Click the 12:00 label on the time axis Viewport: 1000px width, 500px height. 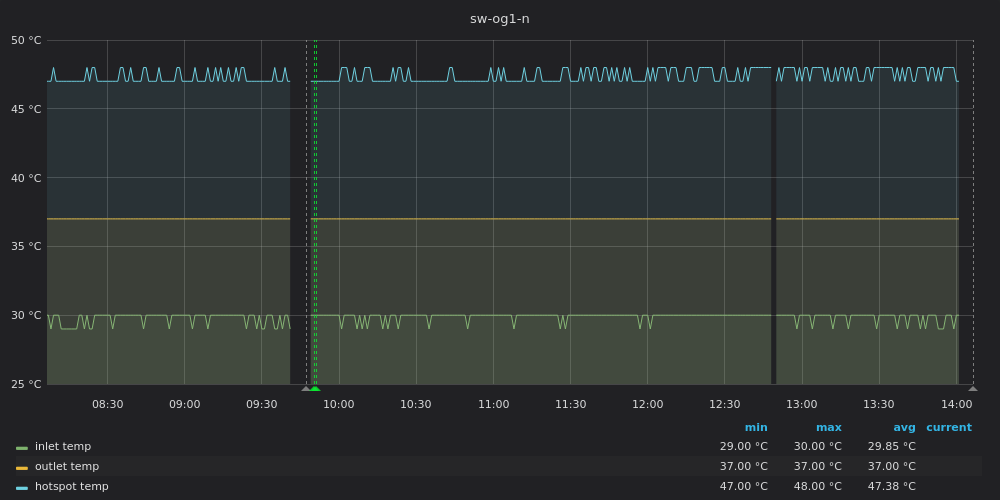point(647,404)
